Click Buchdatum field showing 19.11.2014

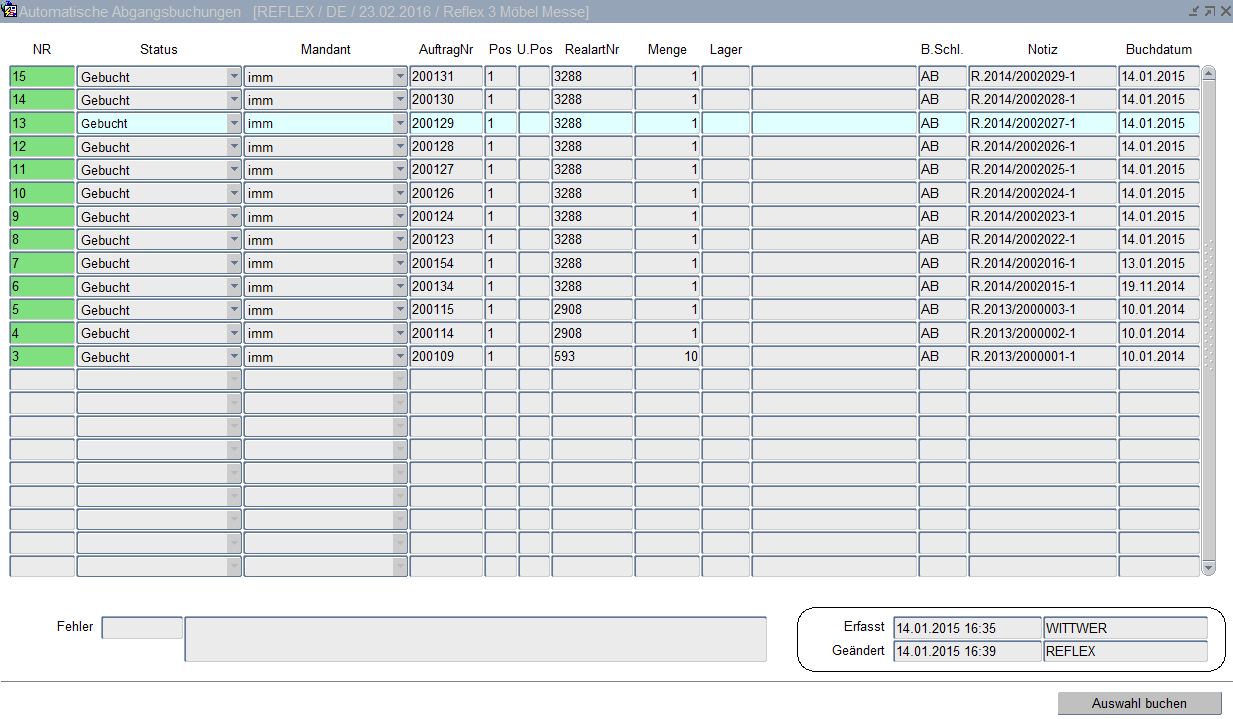point(1158,287)
